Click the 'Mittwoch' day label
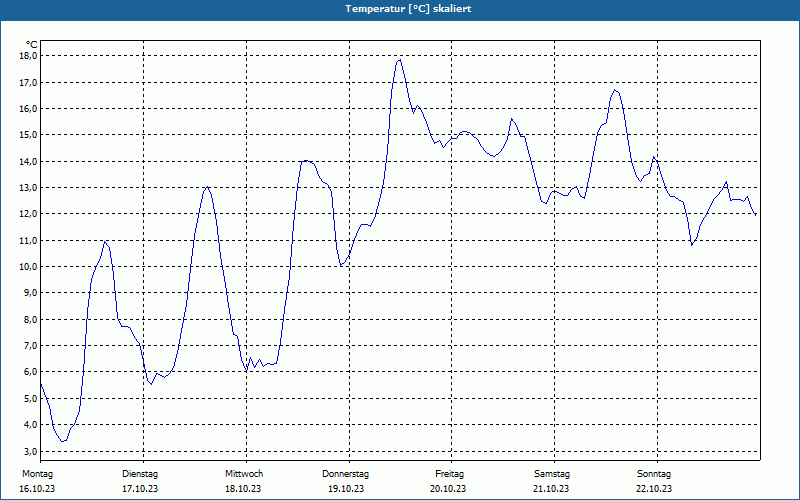 [244, 474]
